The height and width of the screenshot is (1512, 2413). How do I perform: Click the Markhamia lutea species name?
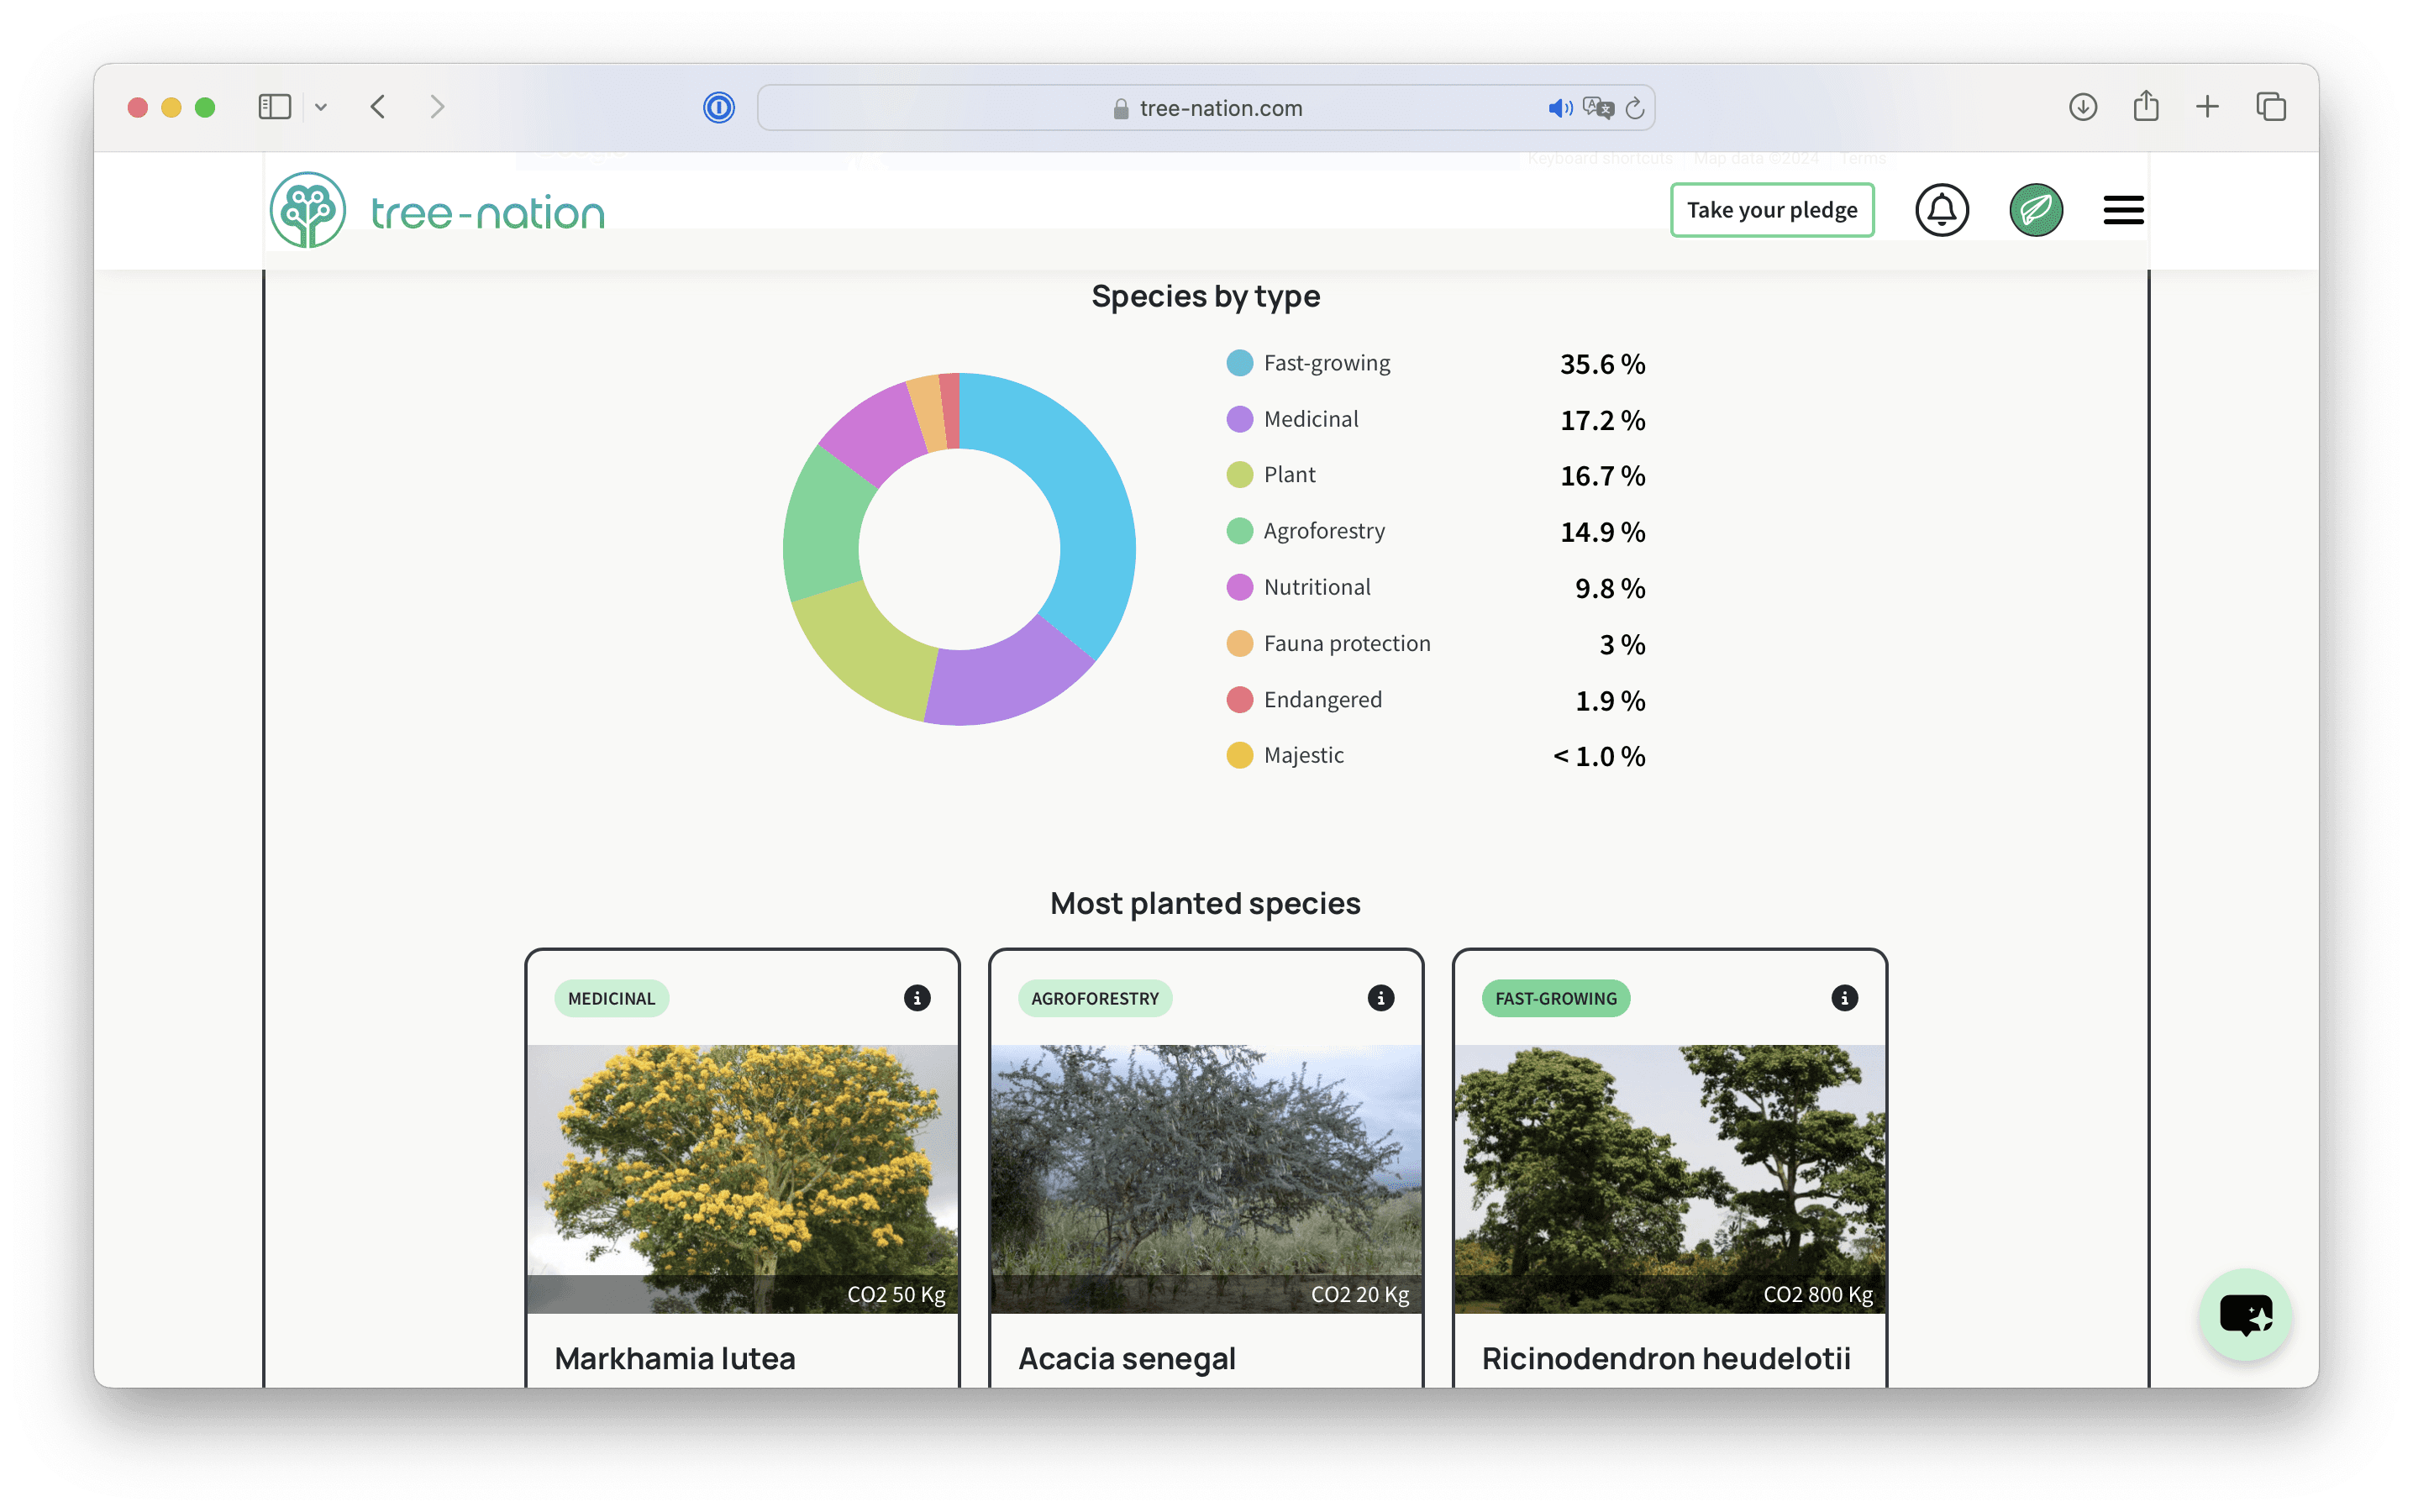[675, 1358]
